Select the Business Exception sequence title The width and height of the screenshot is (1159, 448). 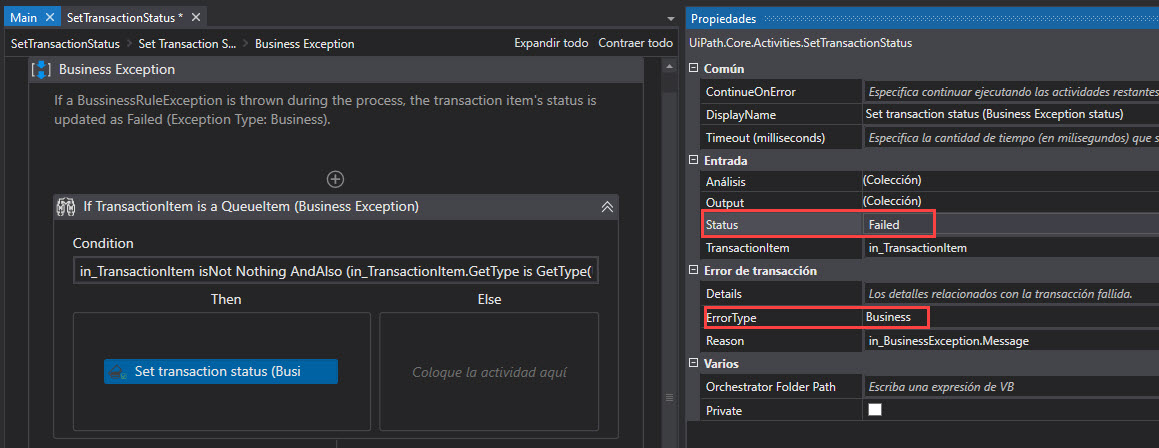[x=117, y=69]
